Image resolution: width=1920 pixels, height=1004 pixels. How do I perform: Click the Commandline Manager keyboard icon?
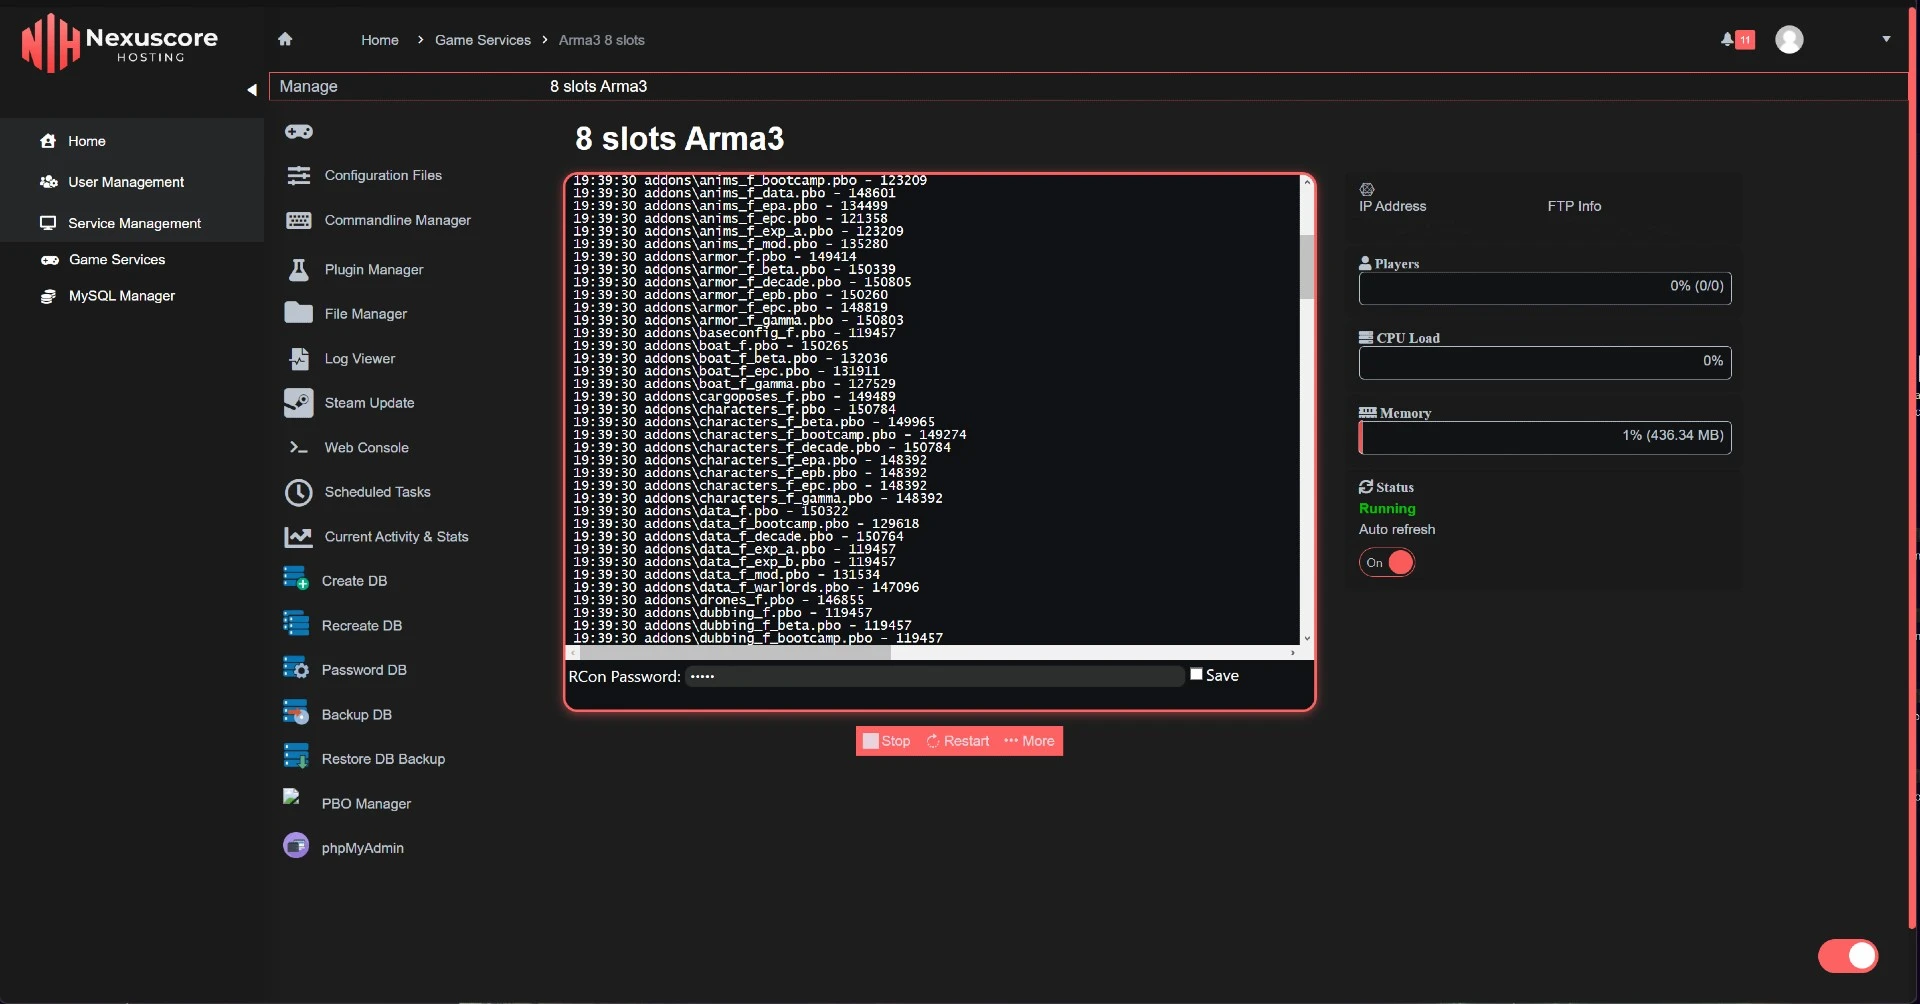(298, 220)
